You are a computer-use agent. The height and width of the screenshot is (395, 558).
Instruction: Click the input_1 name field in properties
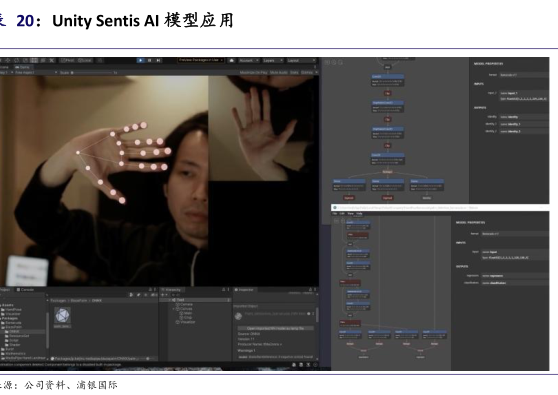click(x=523, y=93)
